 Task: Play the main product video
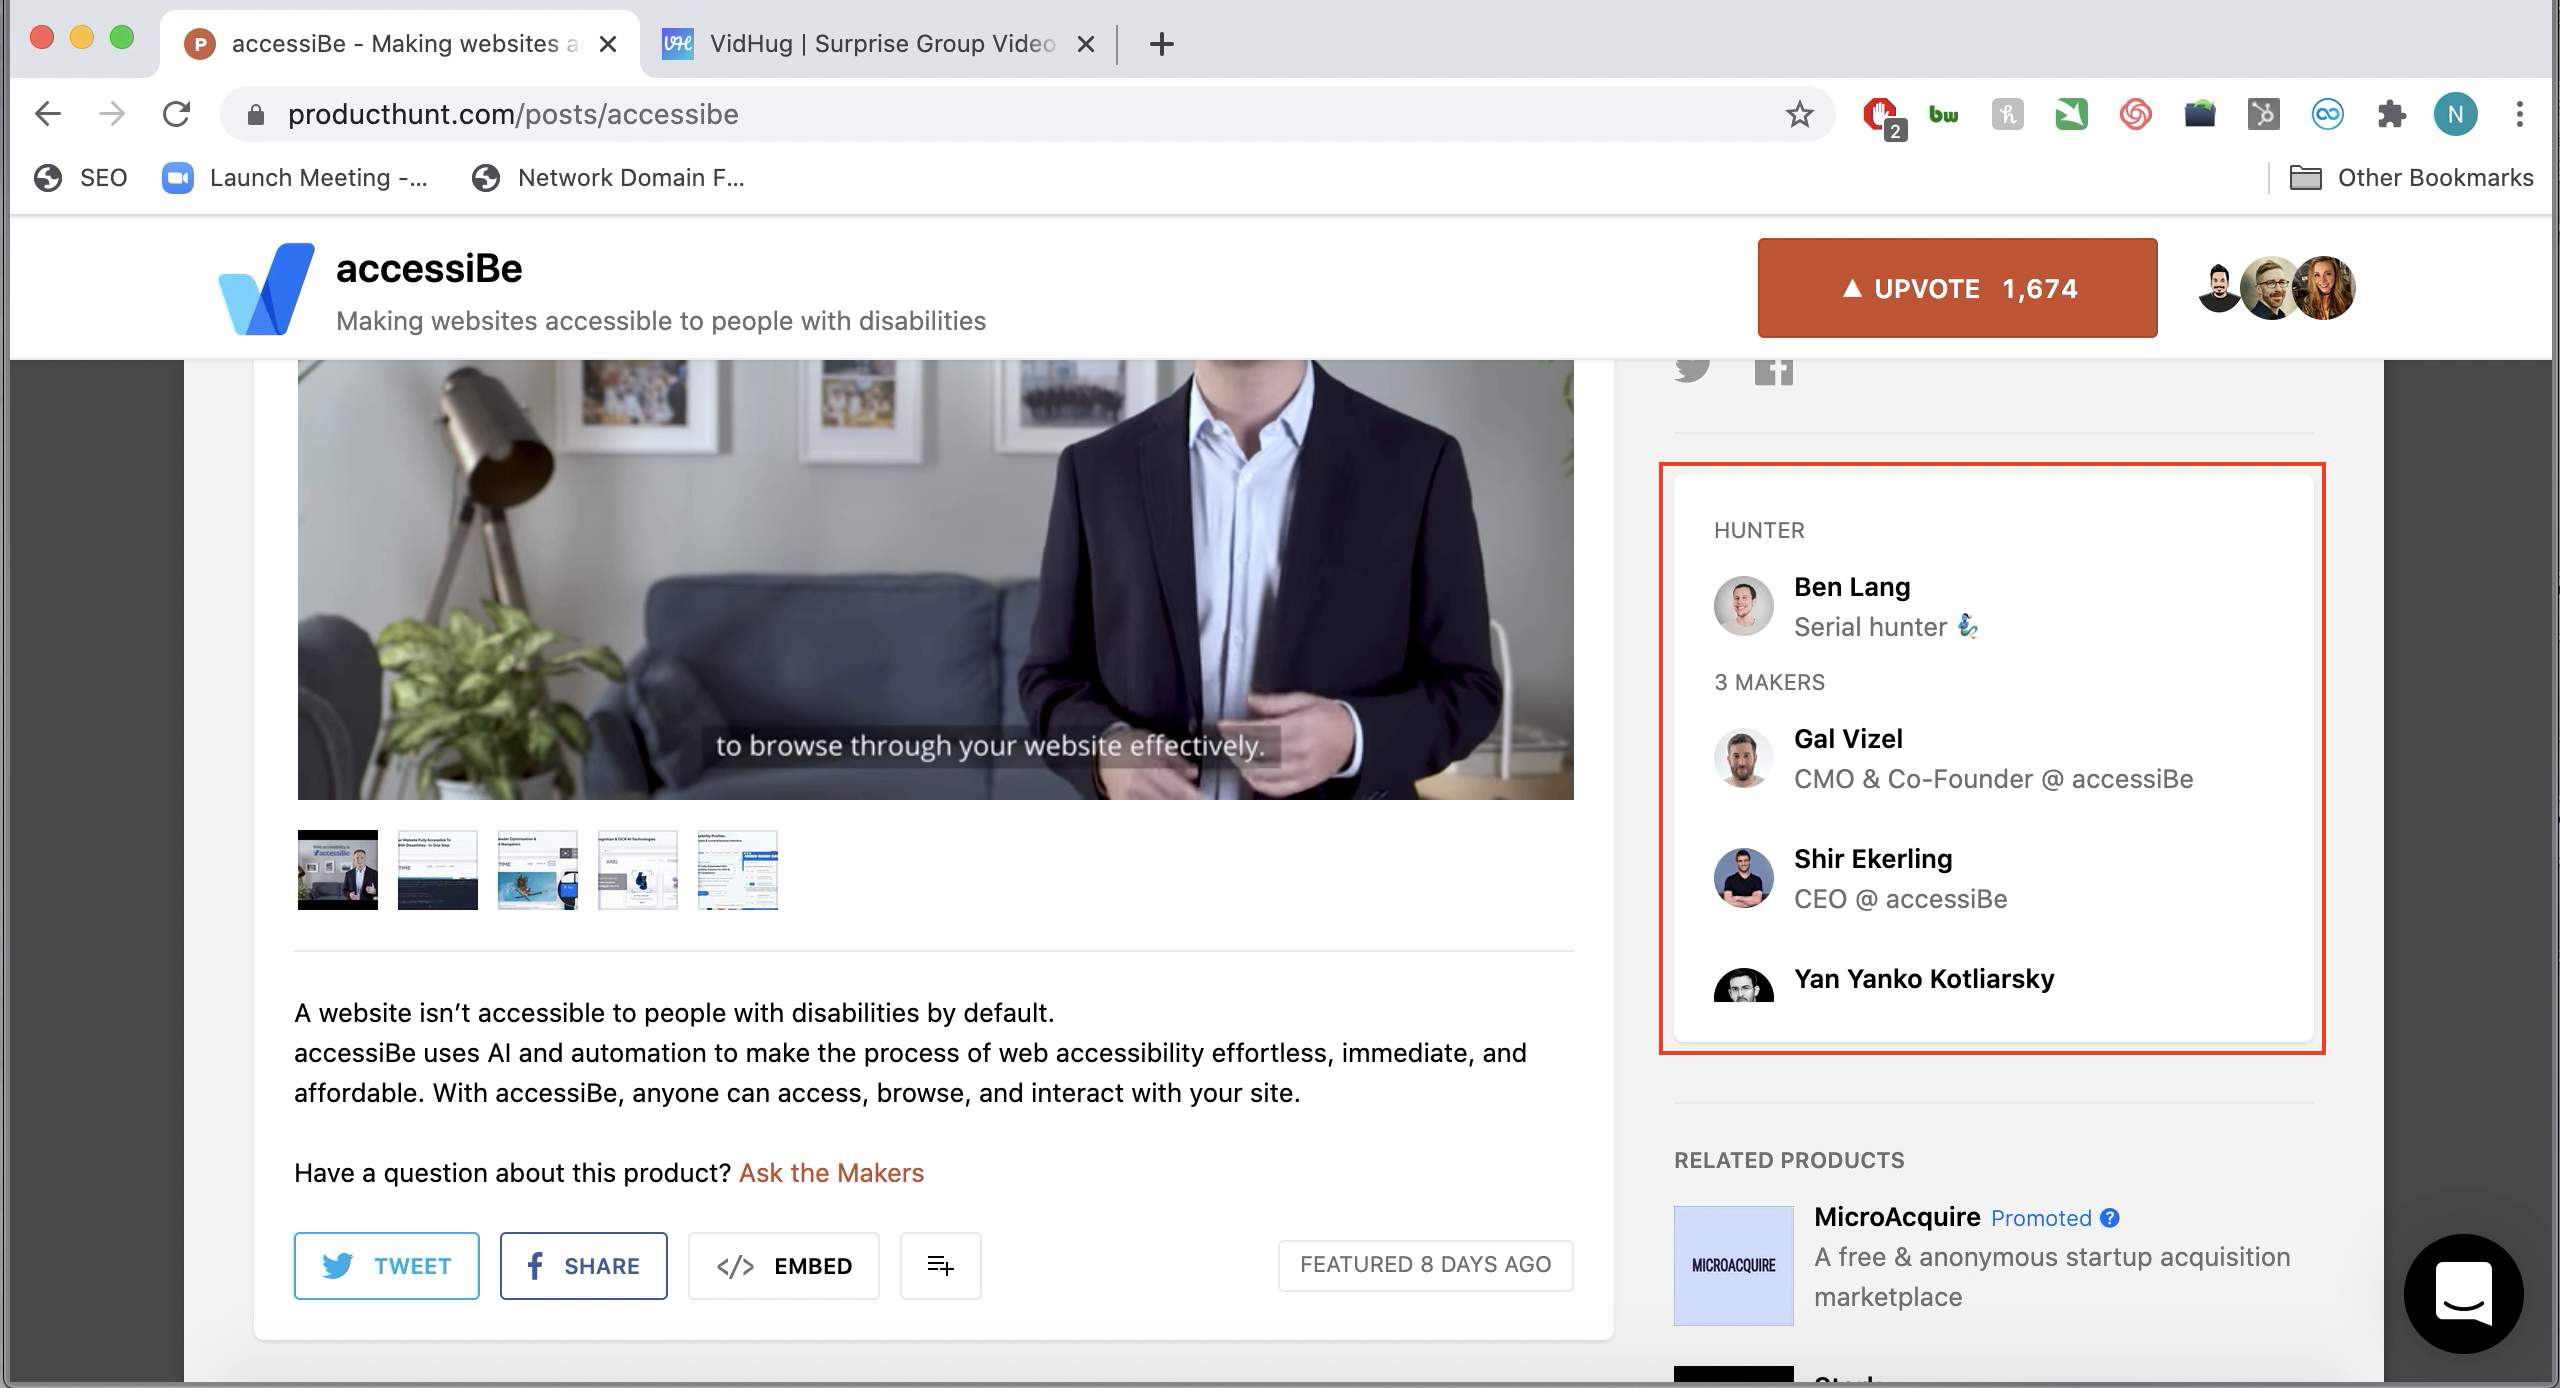(x=935, y=580)
